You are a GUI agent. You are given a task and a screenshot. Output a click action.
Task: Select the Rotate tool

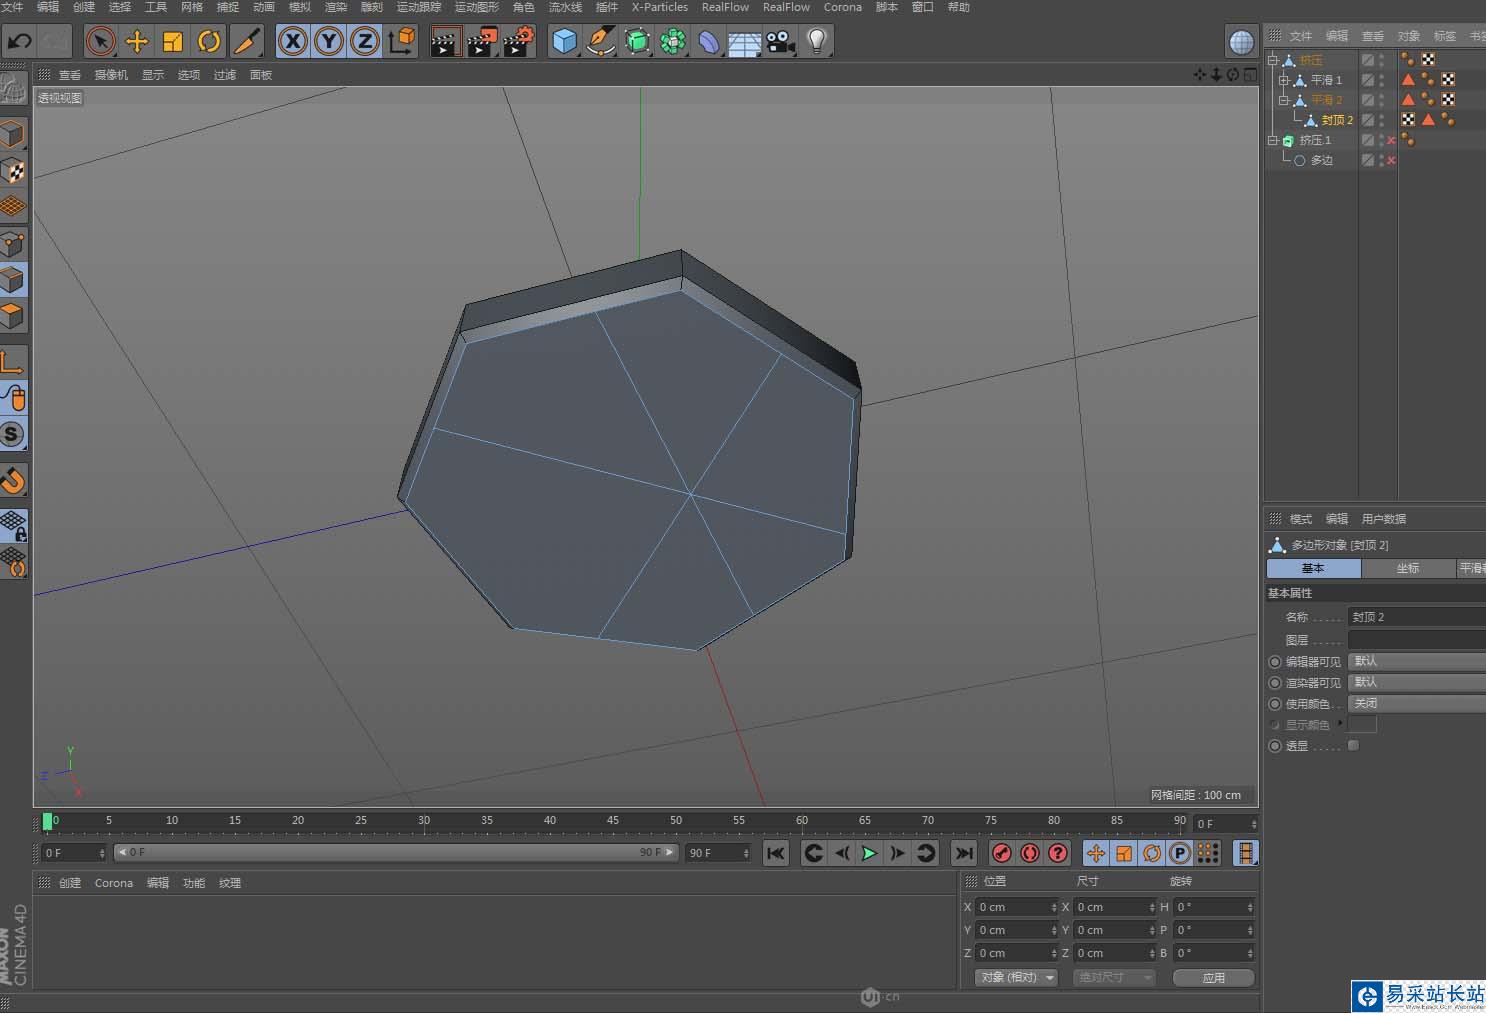(x=209, y=41)
